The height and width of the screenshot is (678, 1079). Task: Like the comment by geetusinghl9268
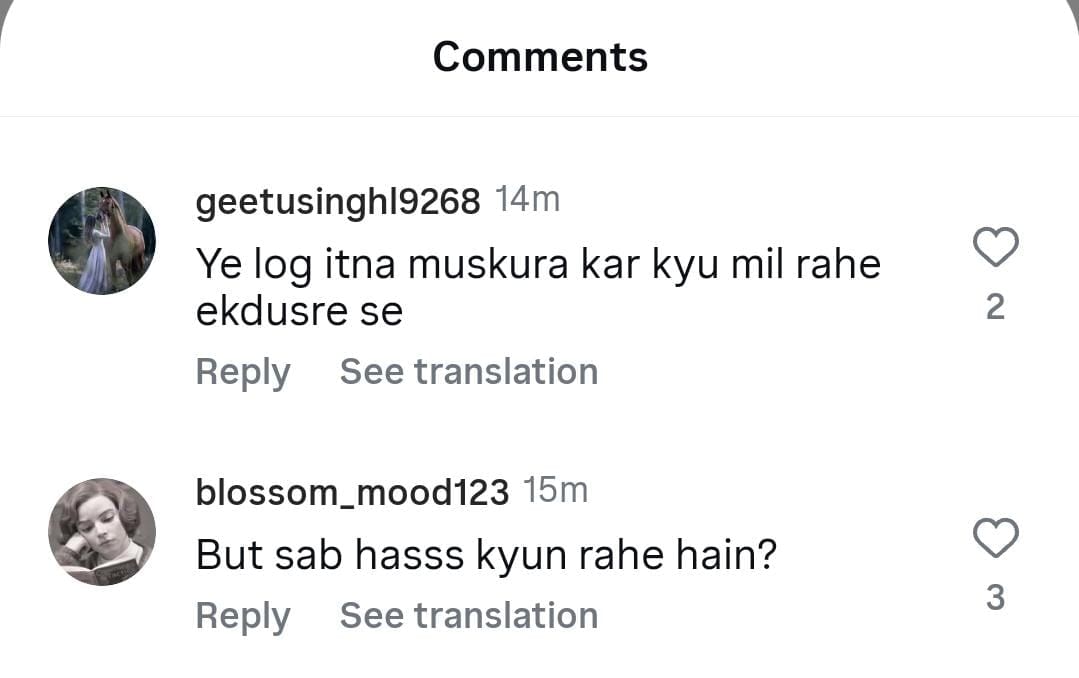coord(995,248)
